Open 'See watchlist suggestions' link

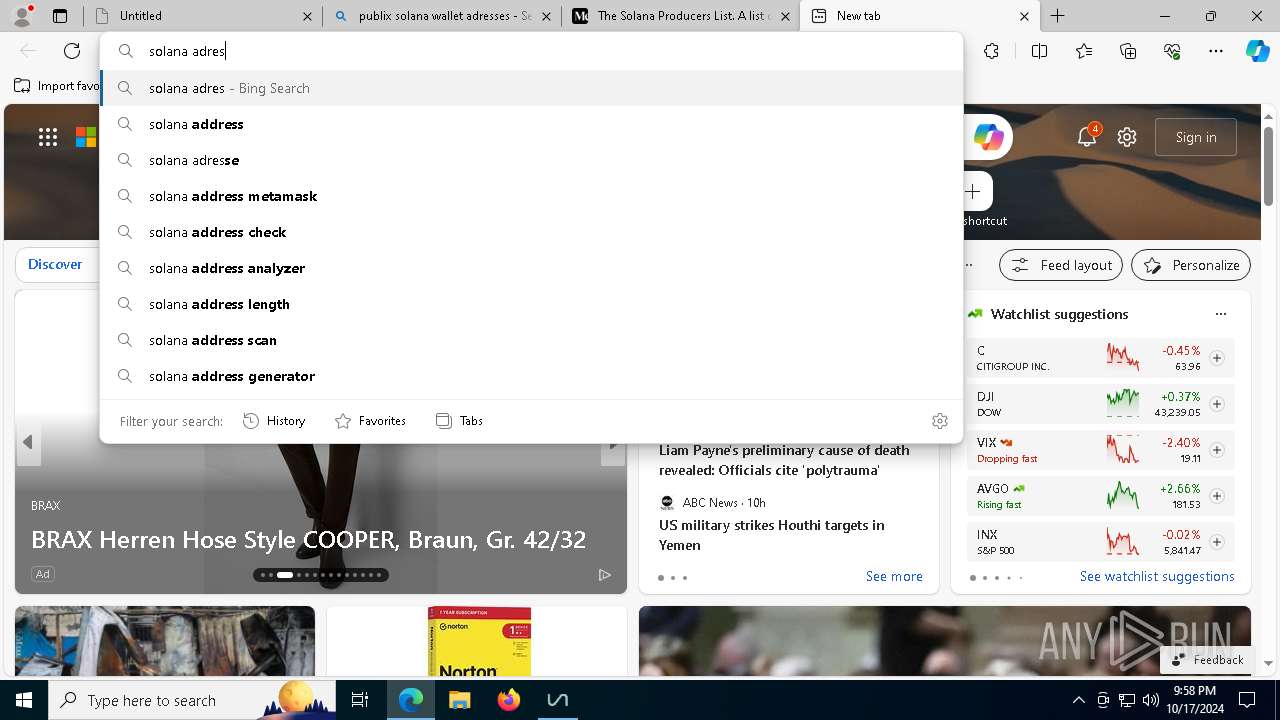click(1157, 576)
